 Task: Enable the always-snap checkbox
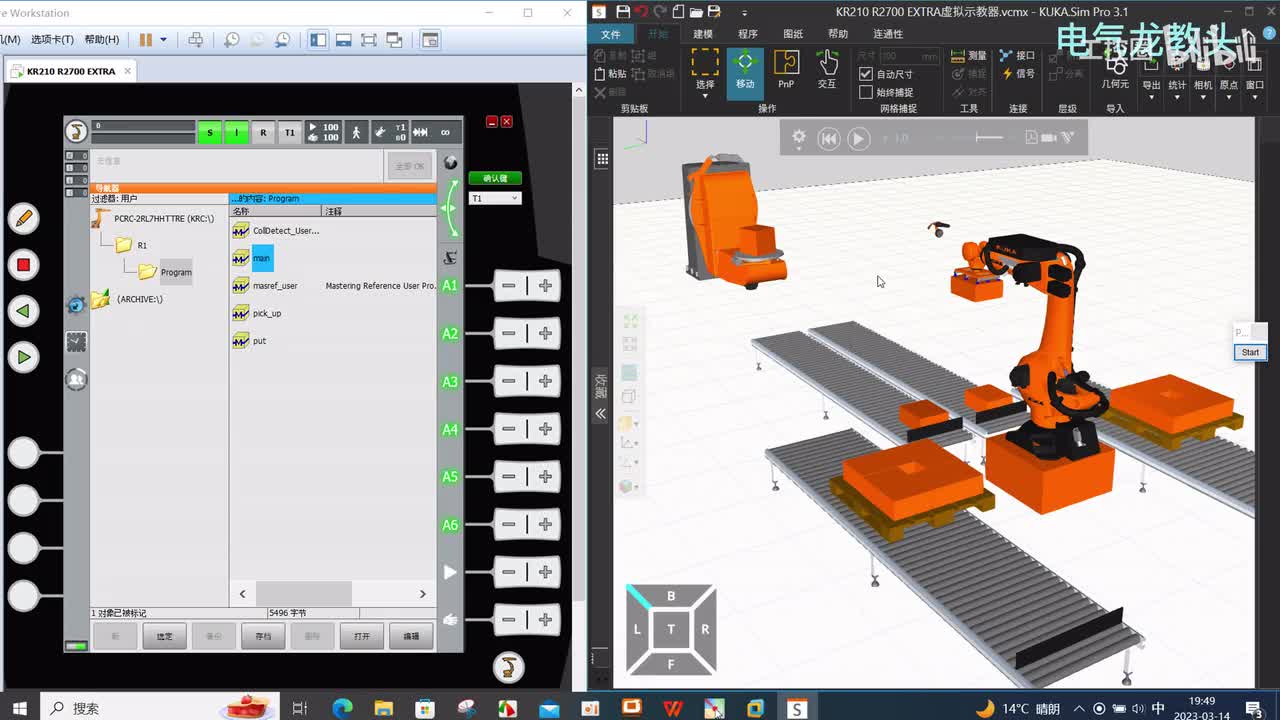point(866,92)
